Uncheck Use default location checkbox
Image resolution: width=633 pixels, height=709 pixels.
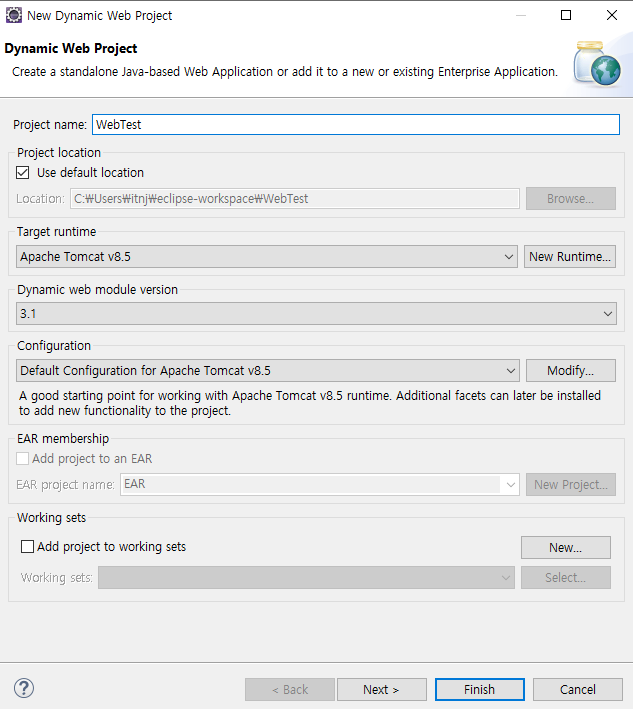[23, 173]
